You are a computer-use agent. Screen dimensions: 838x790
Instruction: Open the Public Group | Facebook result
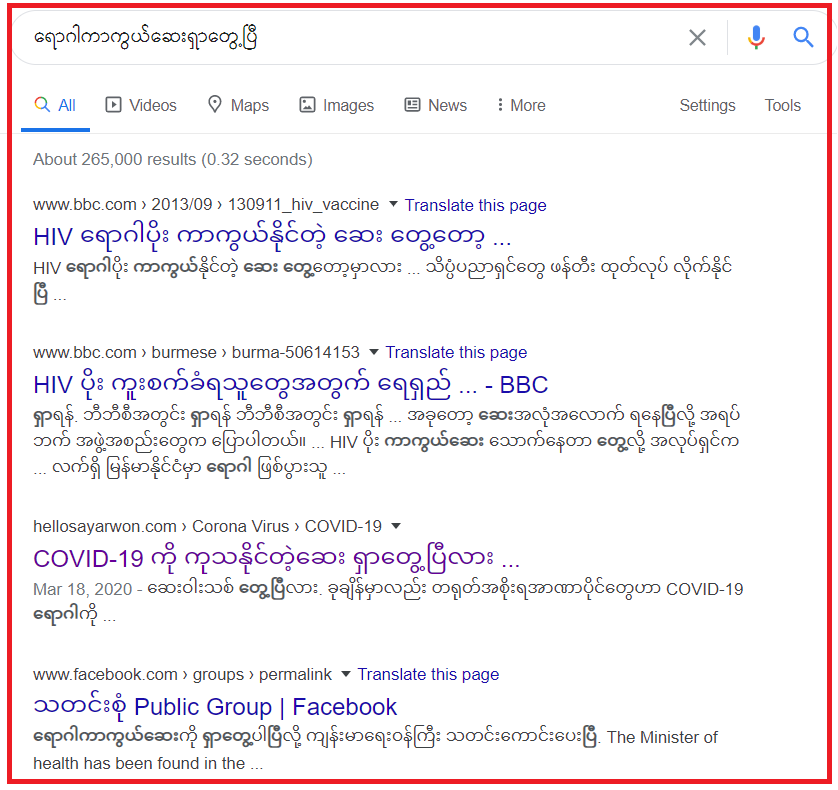[215, 707]
